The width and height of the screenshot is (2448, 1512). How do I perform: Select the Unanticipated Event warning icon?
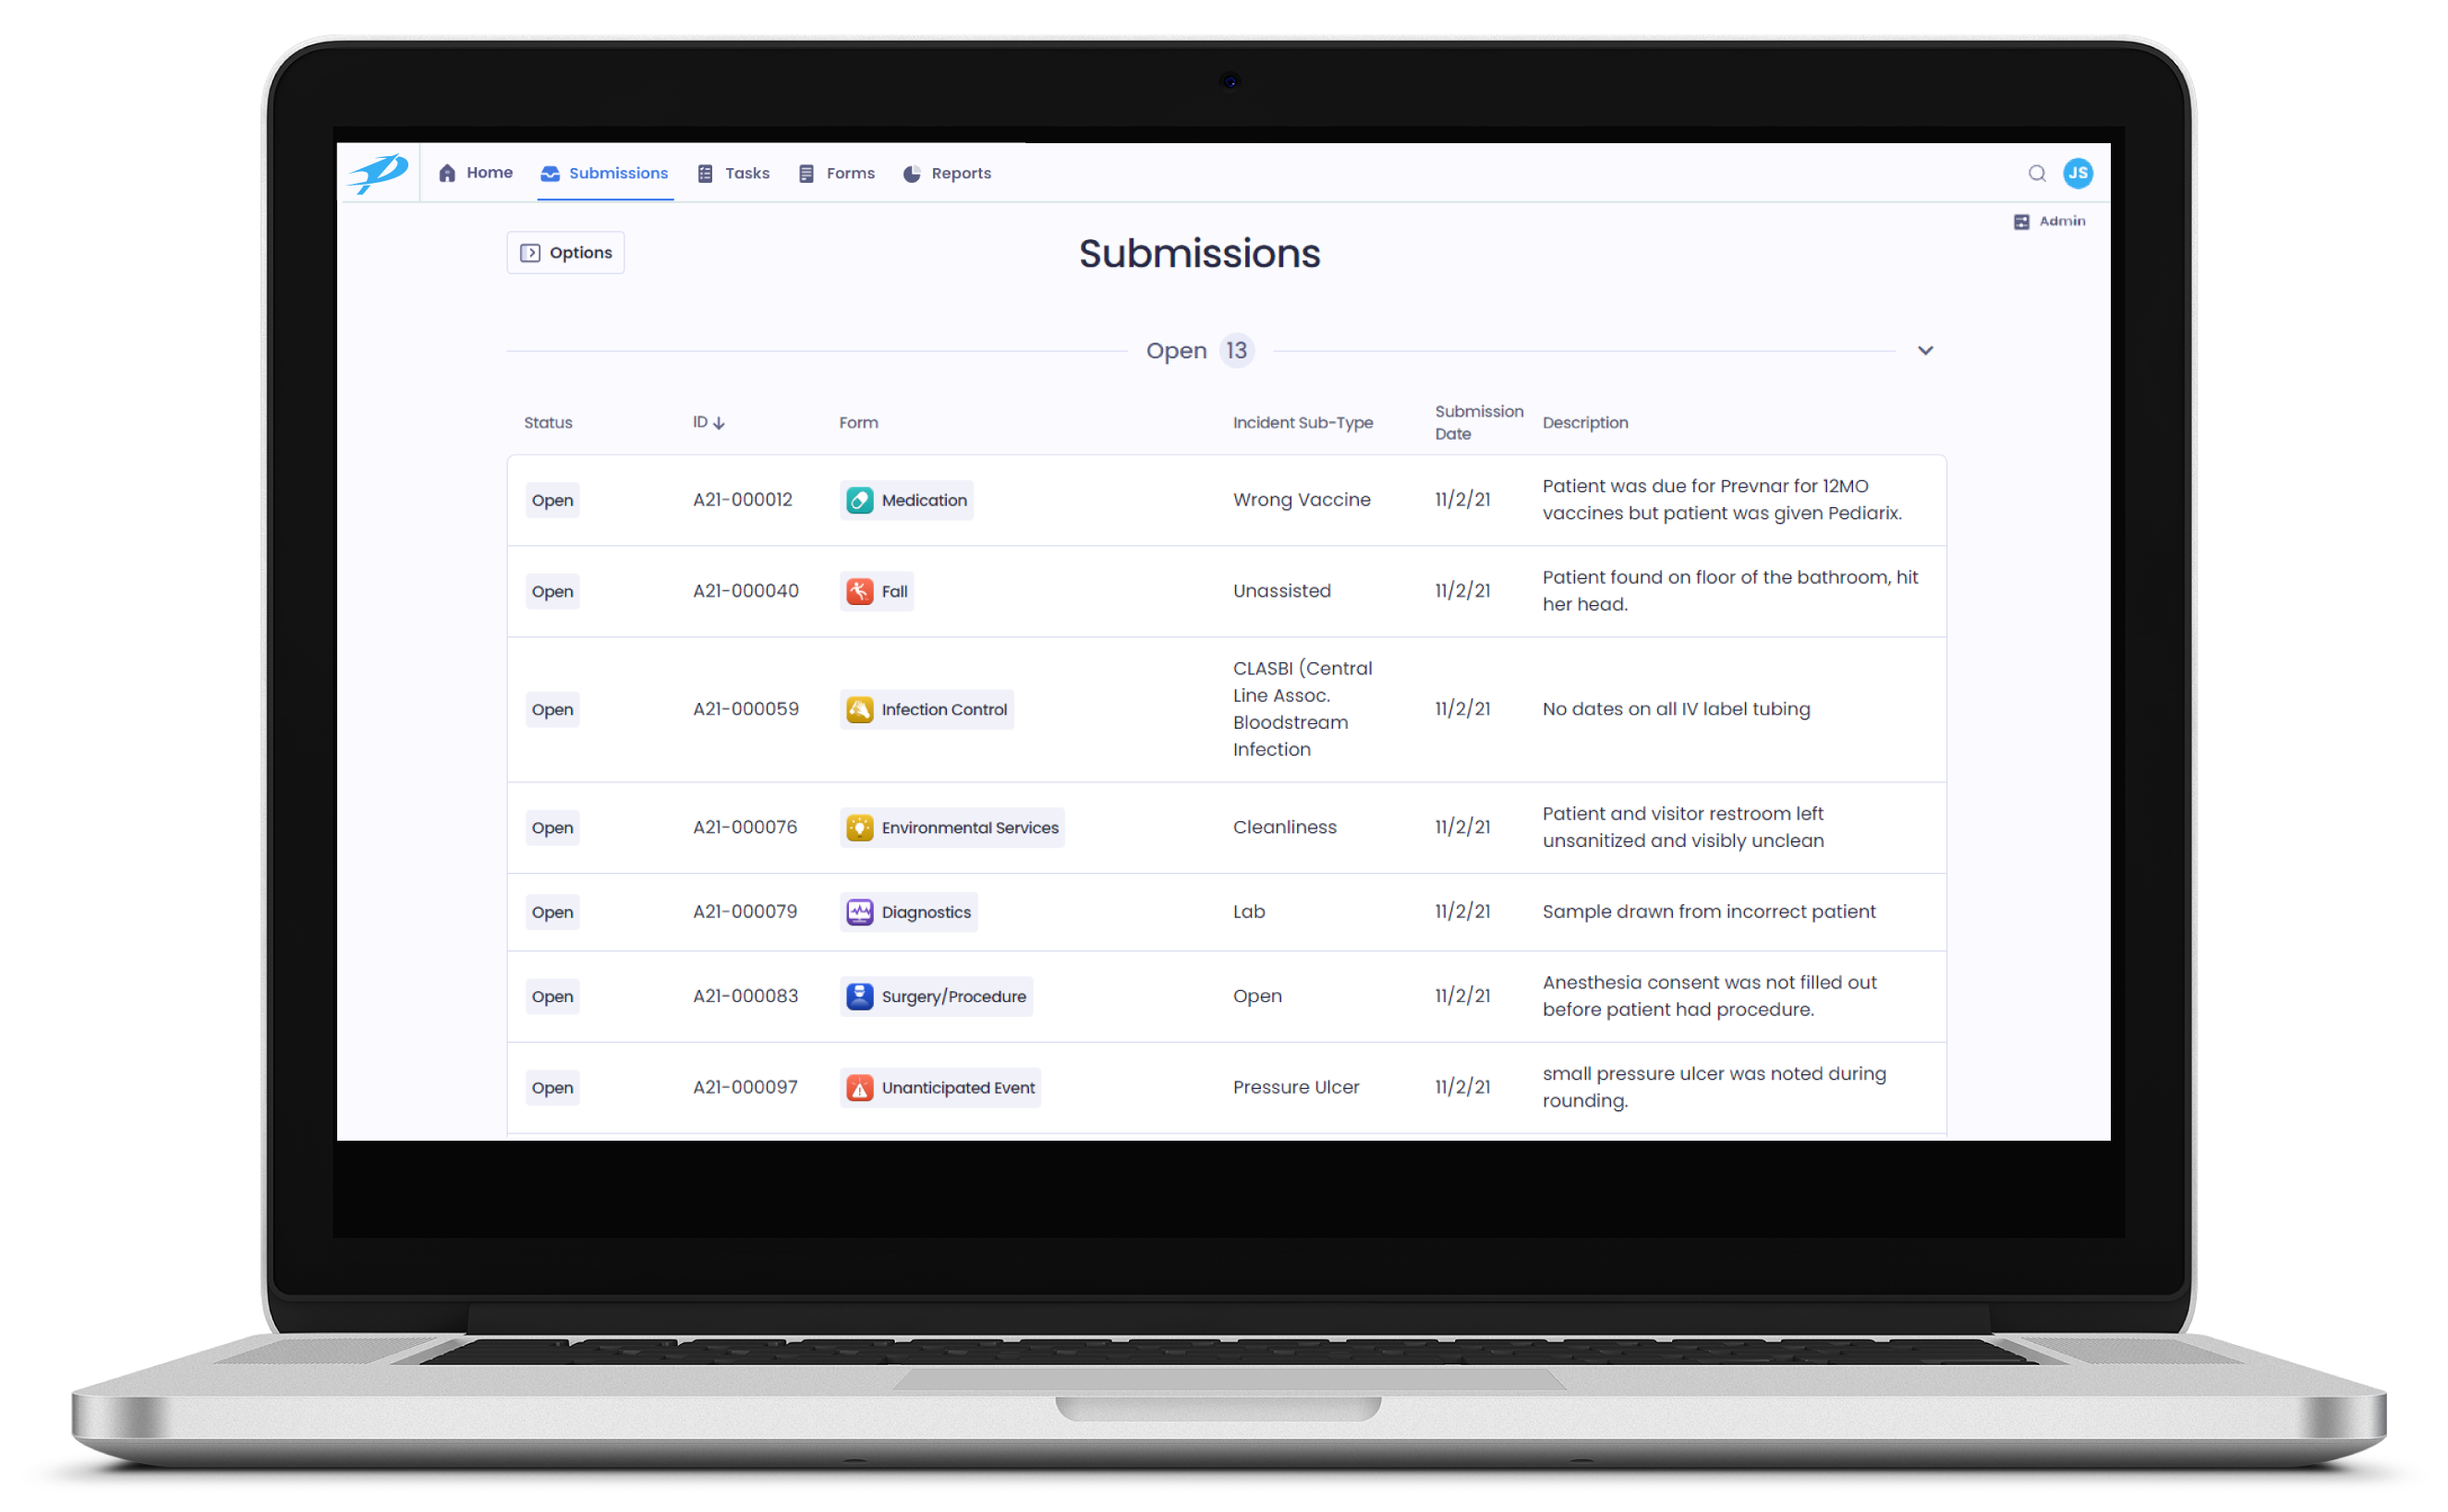coord(859,1087)
